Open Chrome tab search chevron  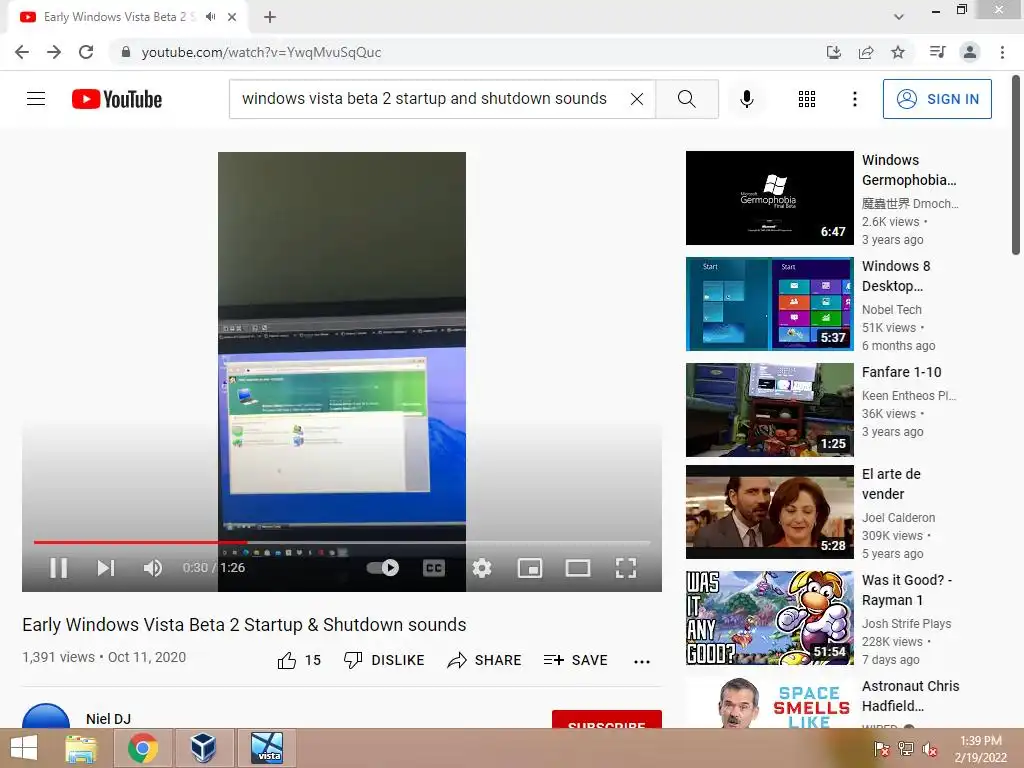[899, 17]
